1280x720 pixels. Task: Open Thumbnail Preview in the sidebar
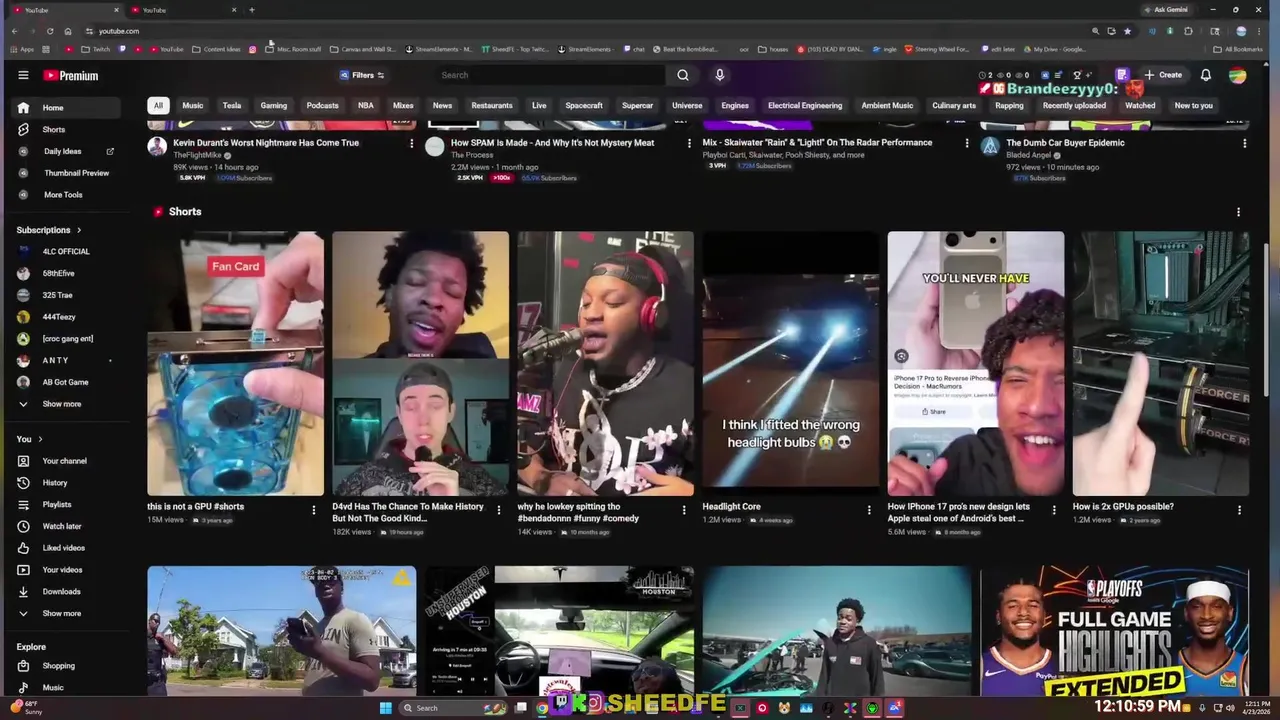pyautogui.click(x=65, y=173)
